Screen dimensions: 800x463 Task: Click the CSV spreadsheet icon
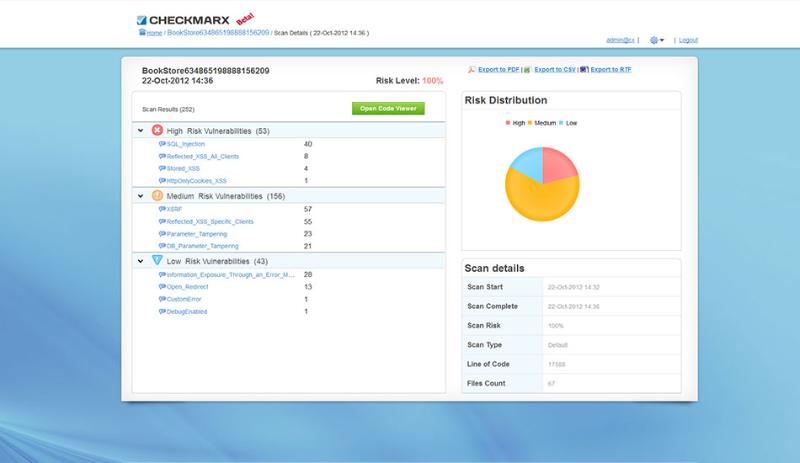click(527, 69)
